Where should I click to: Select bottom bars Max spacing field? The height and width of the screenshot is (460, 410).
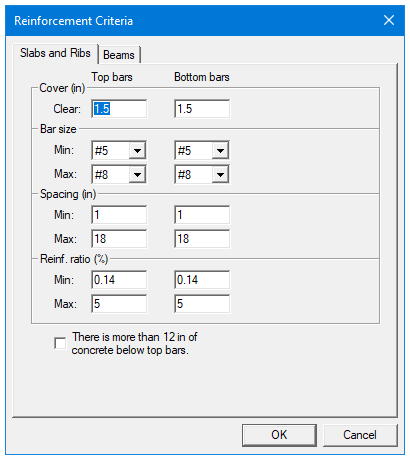pos(202,239)
